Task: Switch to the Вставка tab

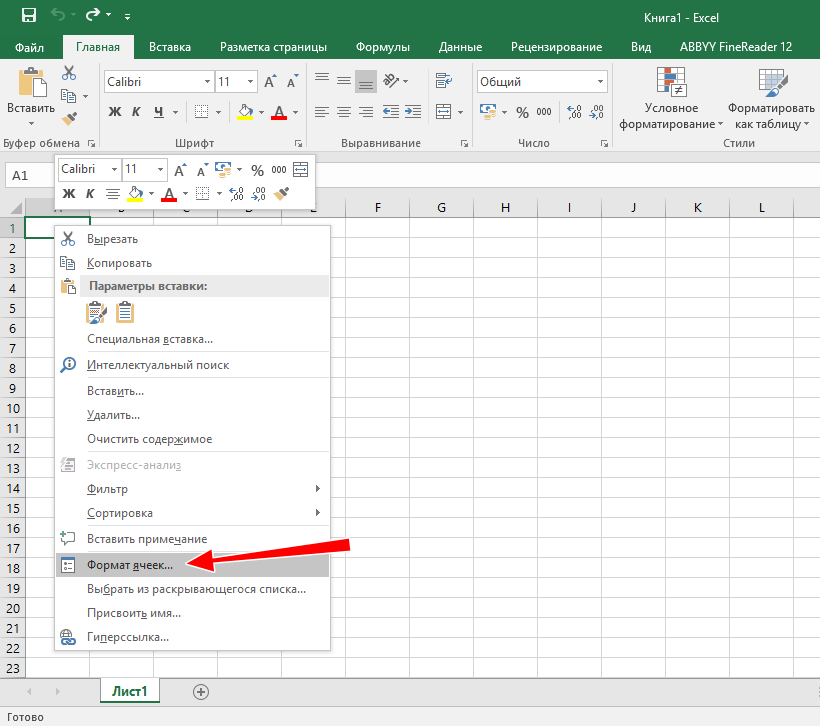Action: click(x=170, y=47)
